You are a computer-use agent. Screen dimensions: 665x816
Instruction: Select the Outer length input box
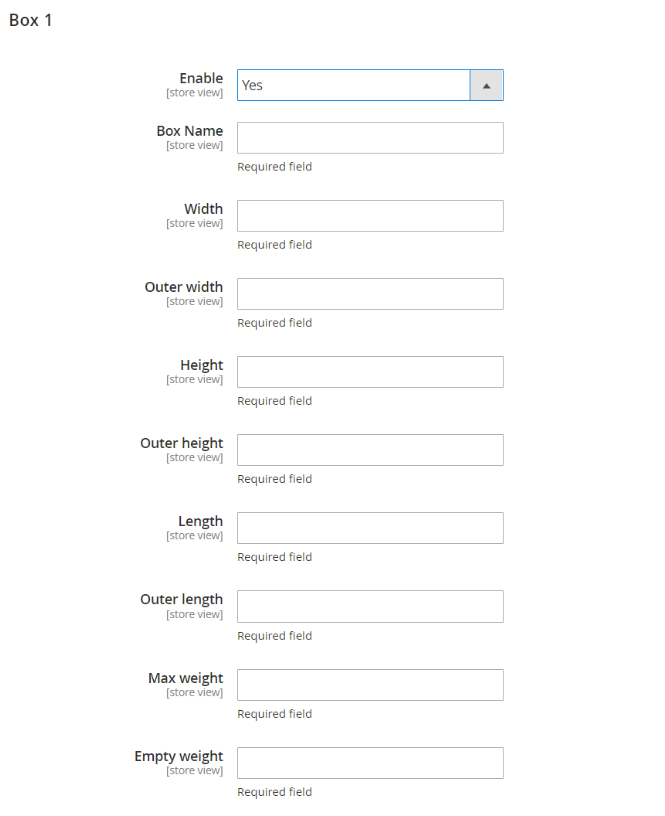point(370,606)
